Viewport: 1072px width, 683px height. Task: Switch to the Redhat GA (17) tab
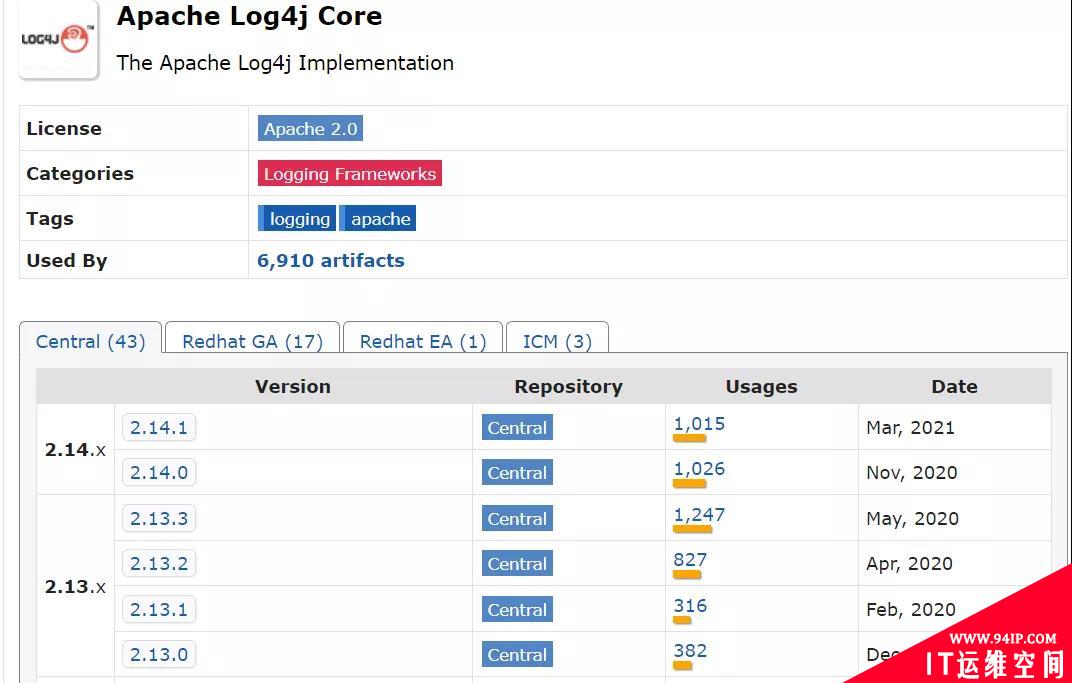point(252,341)
